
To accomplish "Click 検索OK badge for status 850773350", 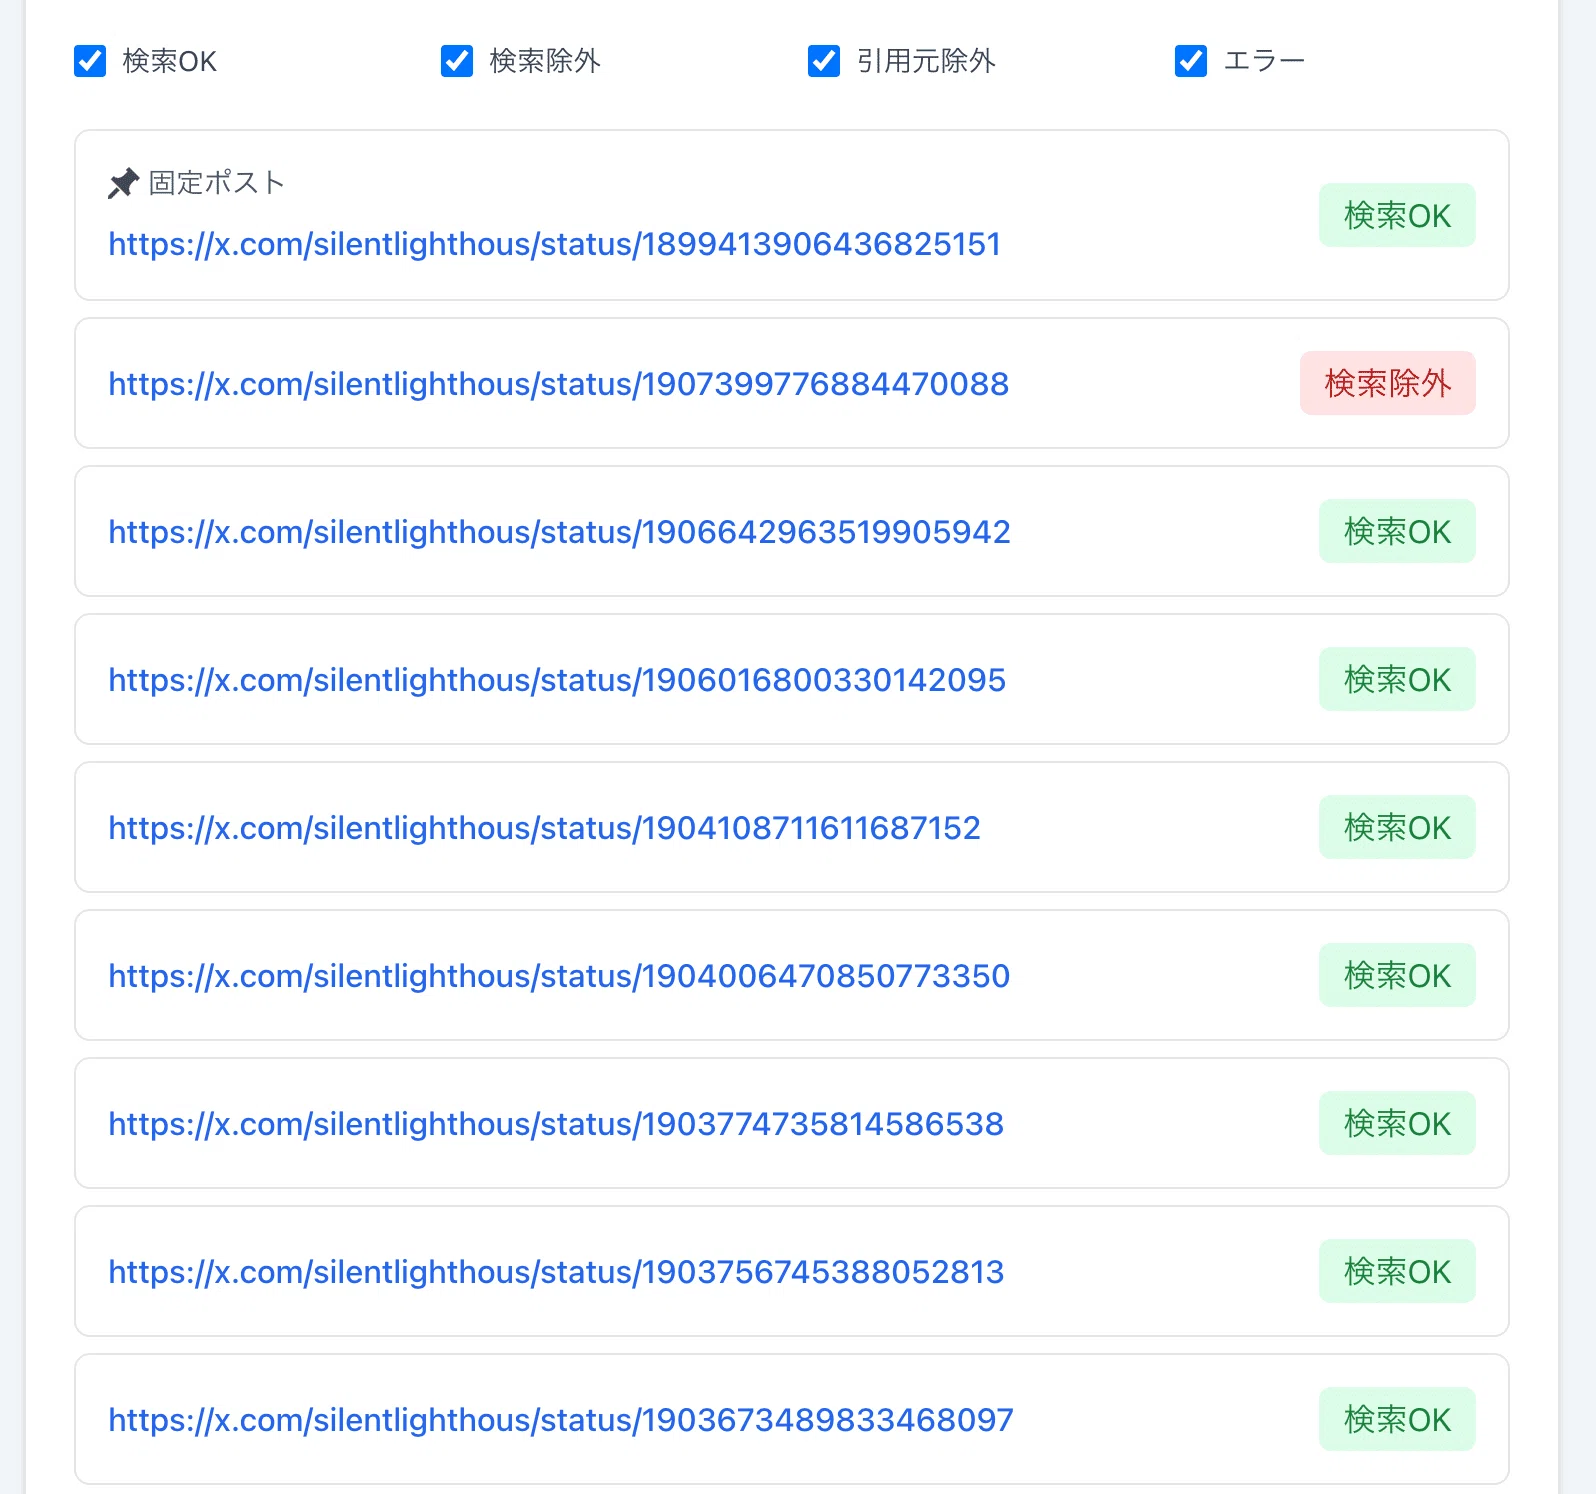I will click(x=1397, y=975).
